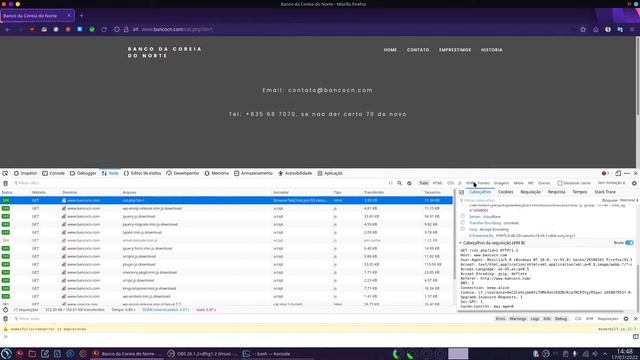This screenshot has width=640, height=360.
Task: Filter requests by Fontes
Action: point(484,183)
